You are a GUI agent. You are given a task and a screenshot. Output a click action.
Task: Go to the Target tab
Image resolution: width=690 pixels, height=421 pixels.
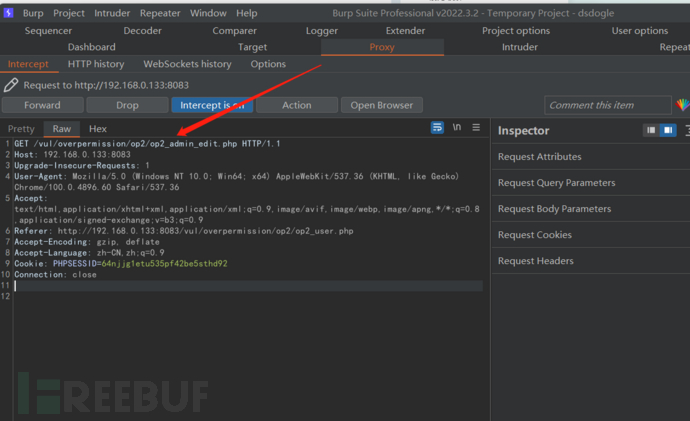[253, 47]
